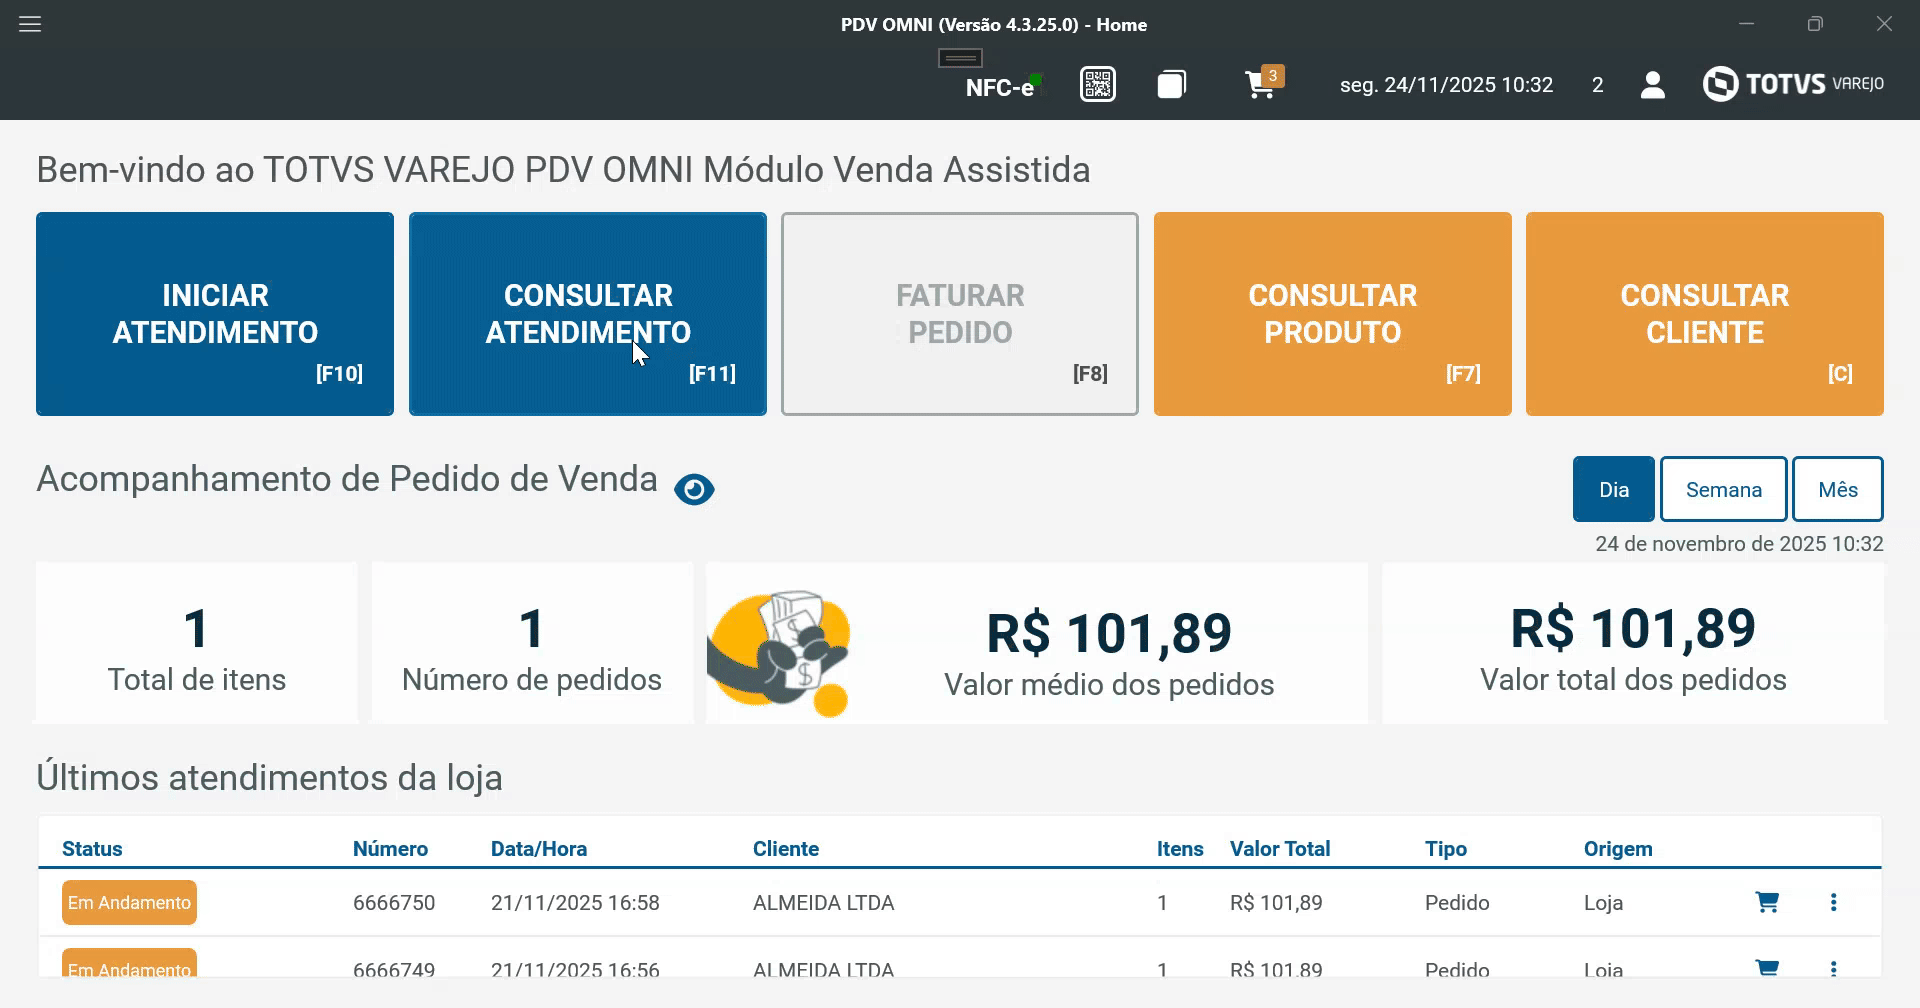
Task: Click date 21/11/2025 16:58
Action: coord(575,903)
